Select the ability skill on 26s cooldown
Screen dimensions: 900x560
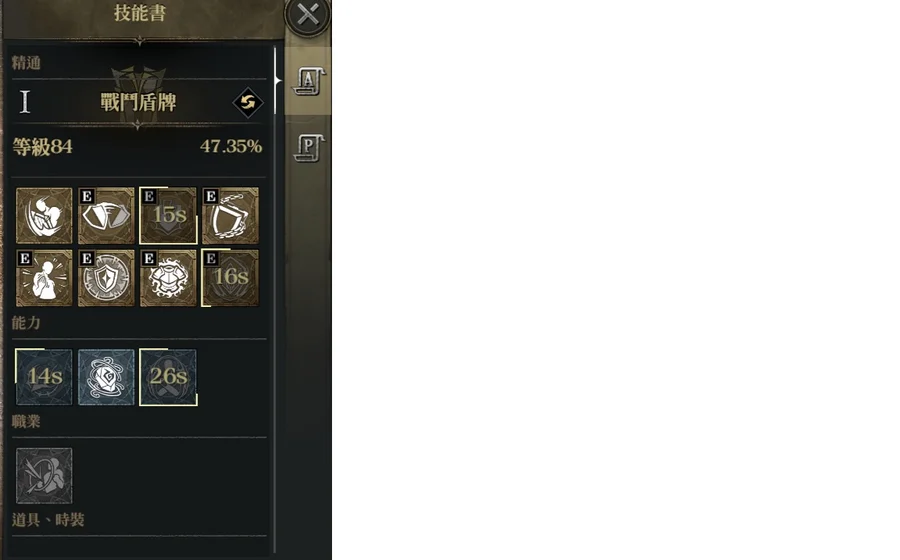point(168,377)
